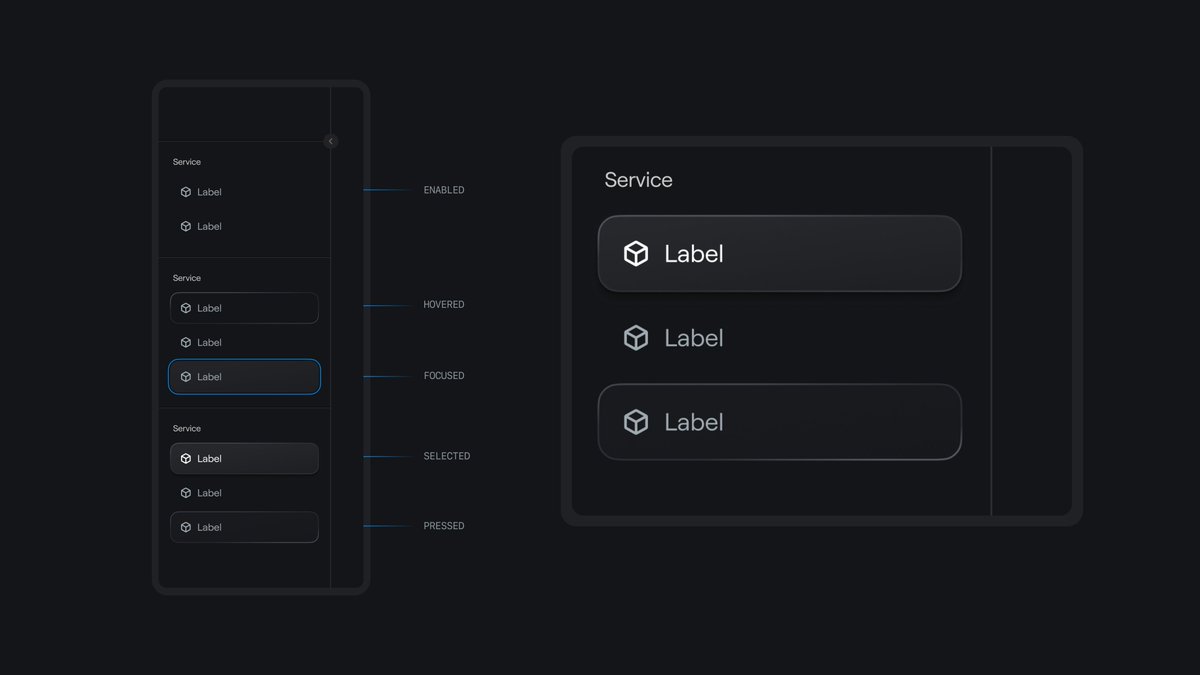Select the hovered Label in the second Service group

(x=244, y=308)
